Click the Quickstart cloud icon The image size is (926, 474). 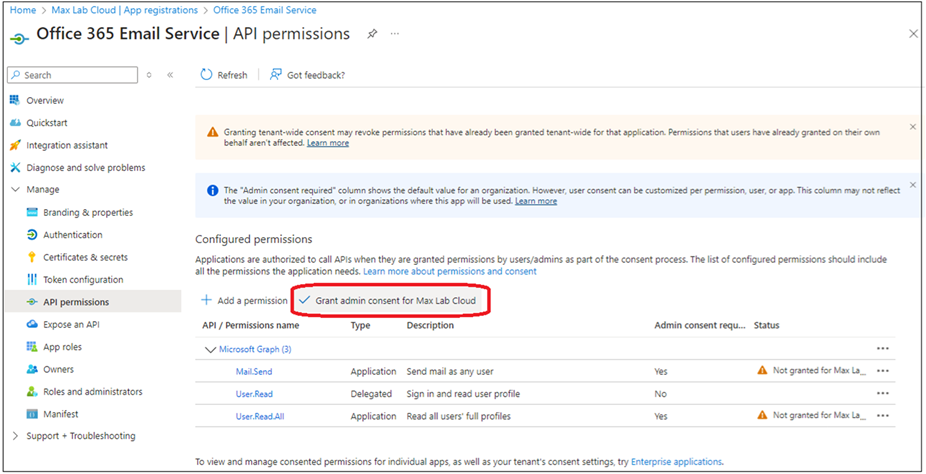point(15,123)
